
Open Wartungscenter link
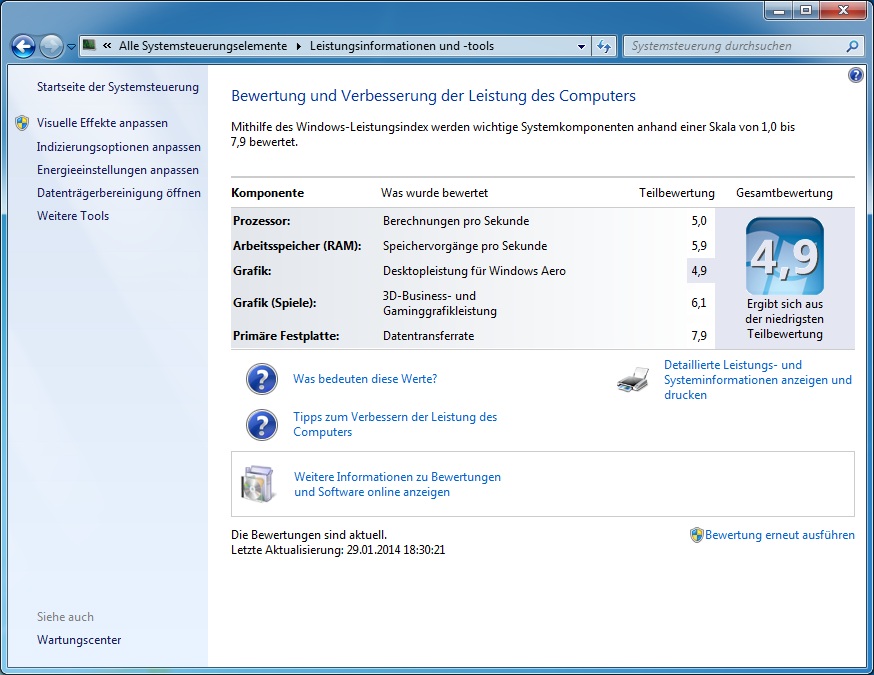click(x=79, y=640)
